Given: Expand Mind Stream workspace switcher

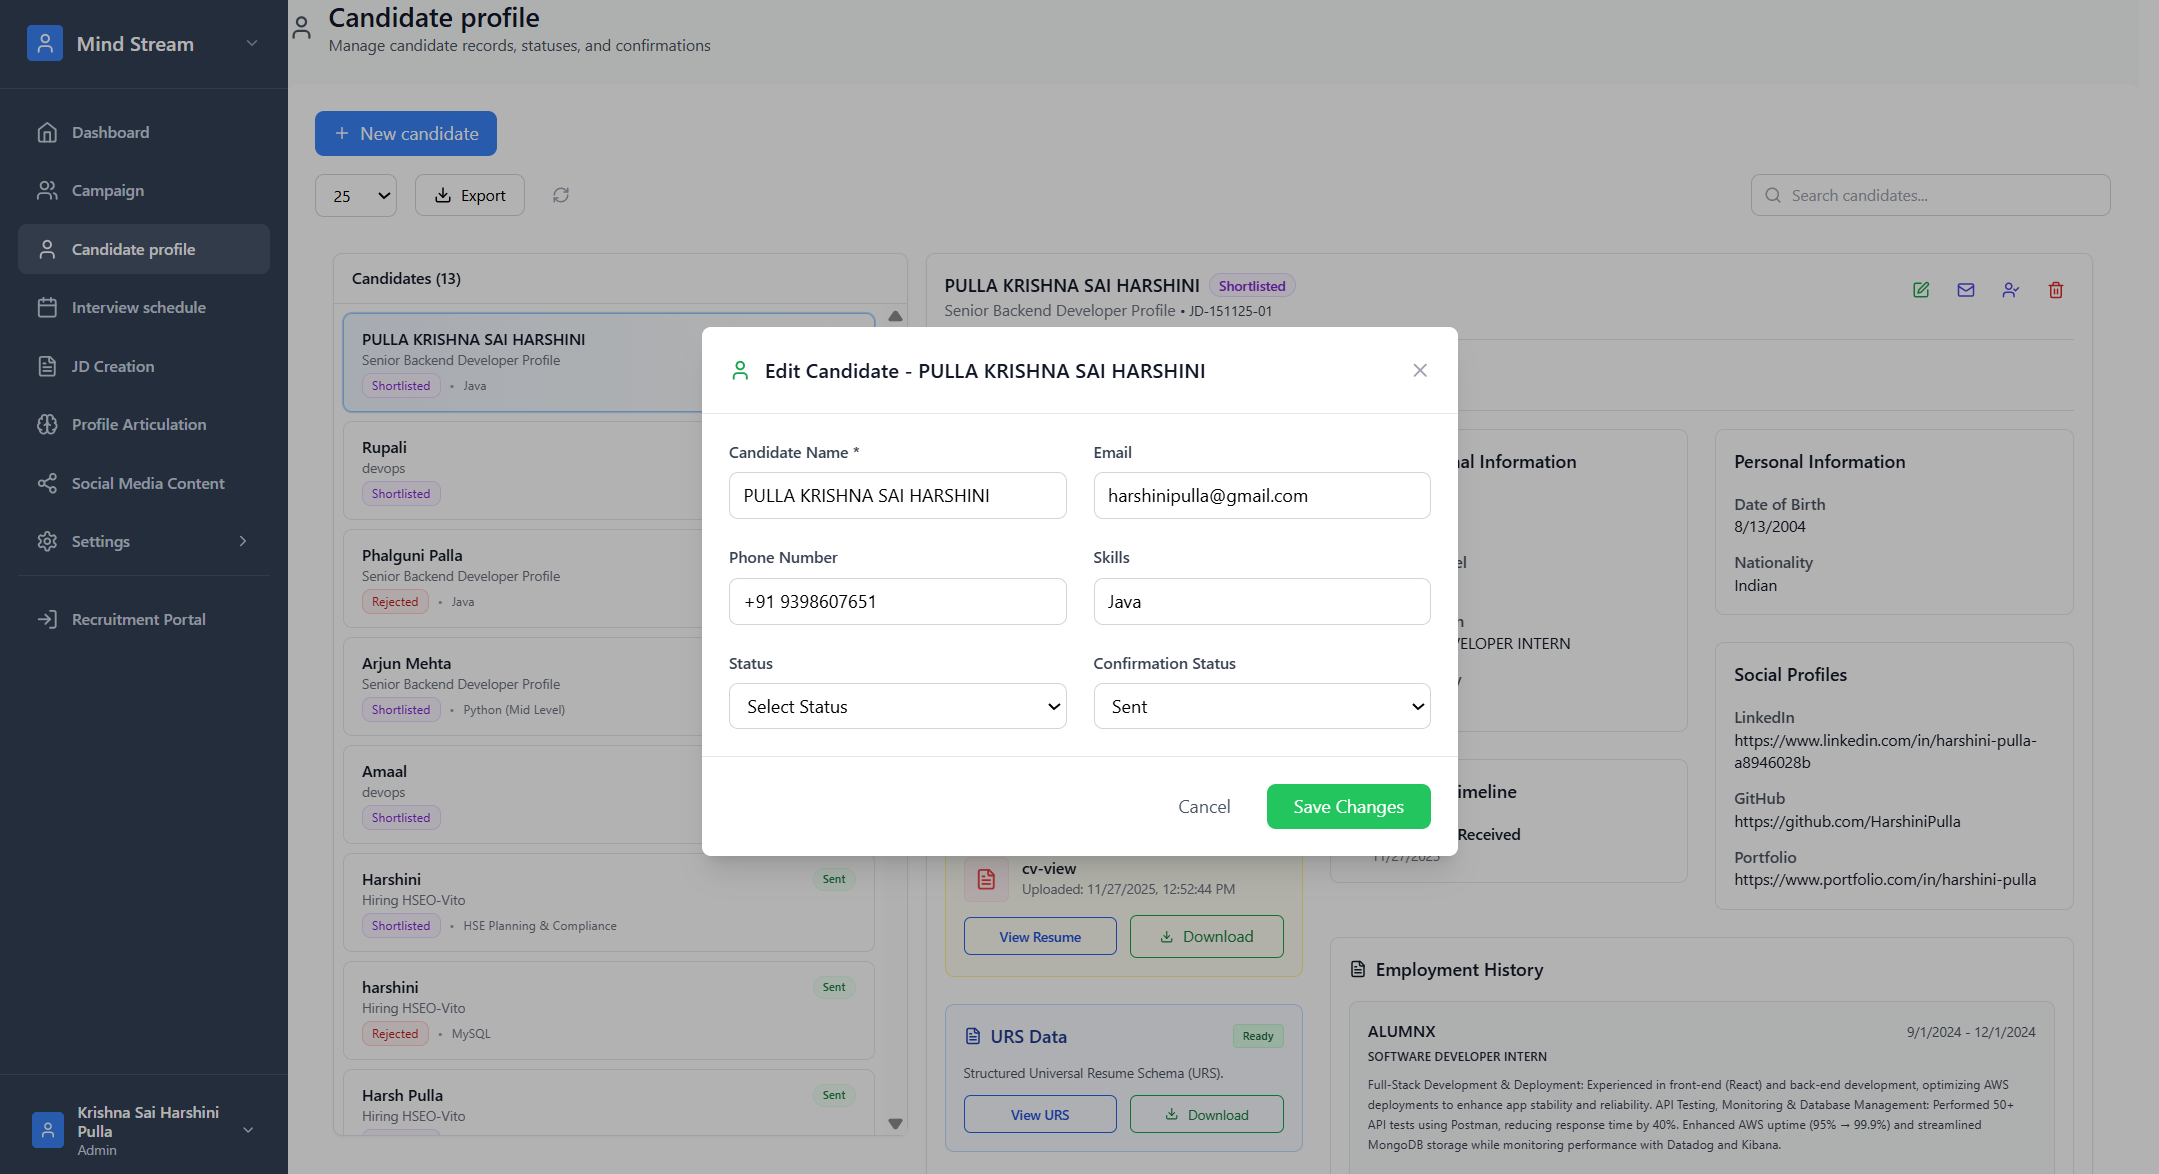Looking at the screenshot, I should point(252,43).
